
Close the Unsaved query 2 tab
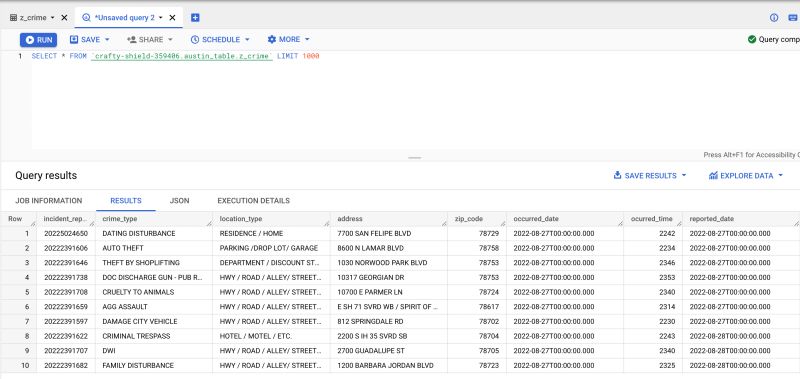pyautogui.click(x=172, y=17)
